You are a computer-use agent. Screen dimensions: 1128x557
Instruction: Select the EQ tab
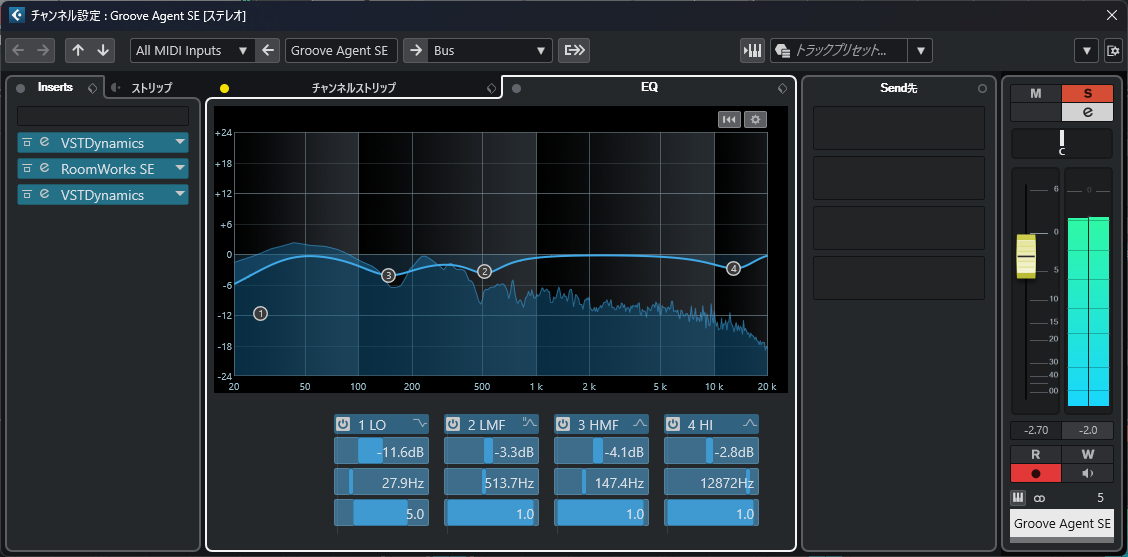click(649, 87)
